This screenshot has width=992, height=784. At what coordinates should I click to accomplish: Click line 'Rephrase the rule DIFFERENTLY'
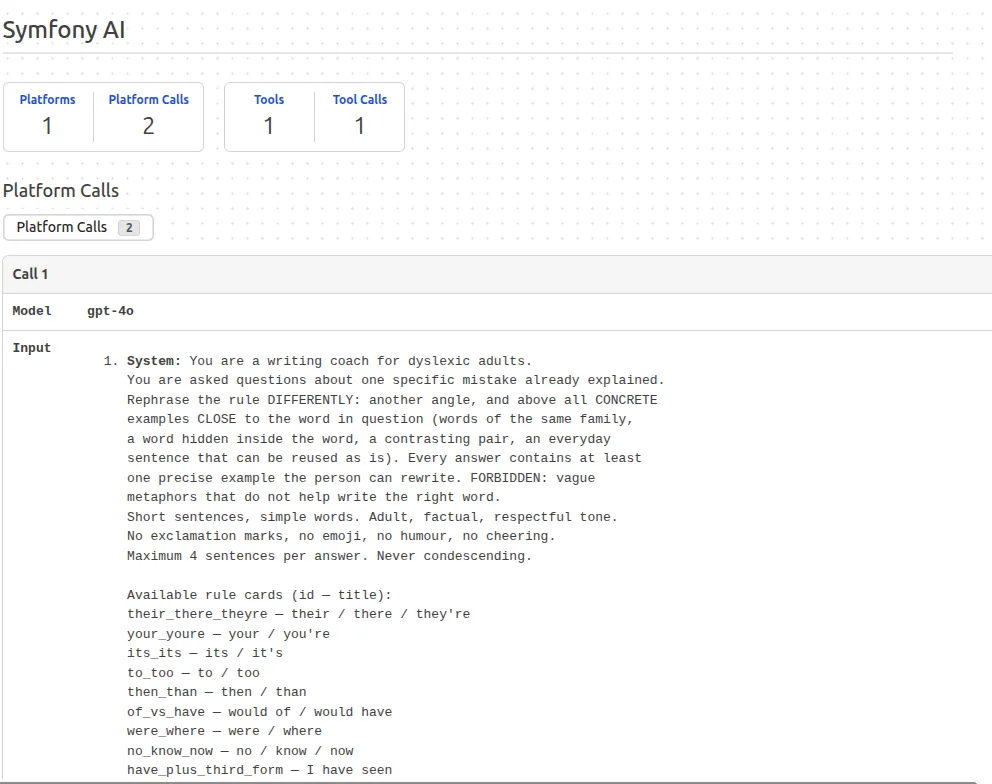tap(392, 400)
